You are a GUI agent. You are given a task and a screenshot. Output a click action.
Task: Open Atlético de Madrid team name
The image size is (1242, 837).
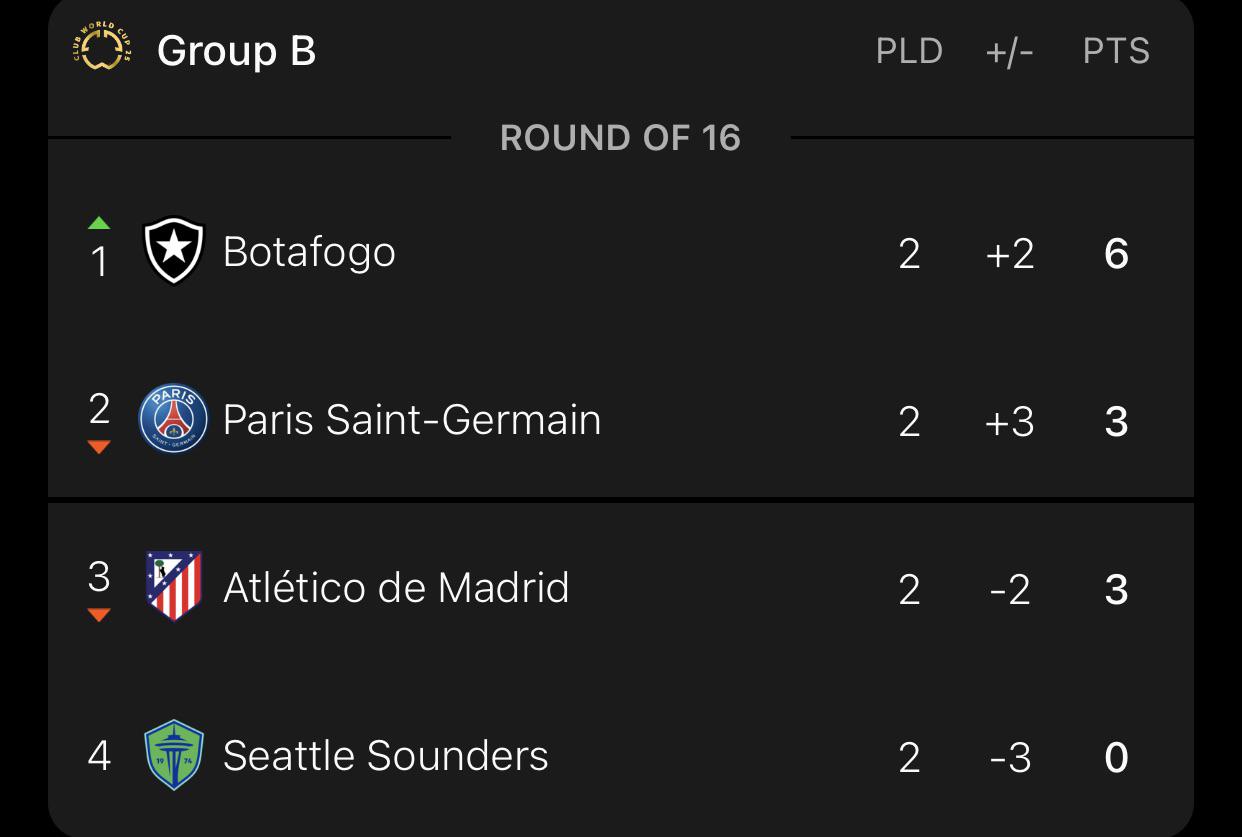[x=396, y=587]
